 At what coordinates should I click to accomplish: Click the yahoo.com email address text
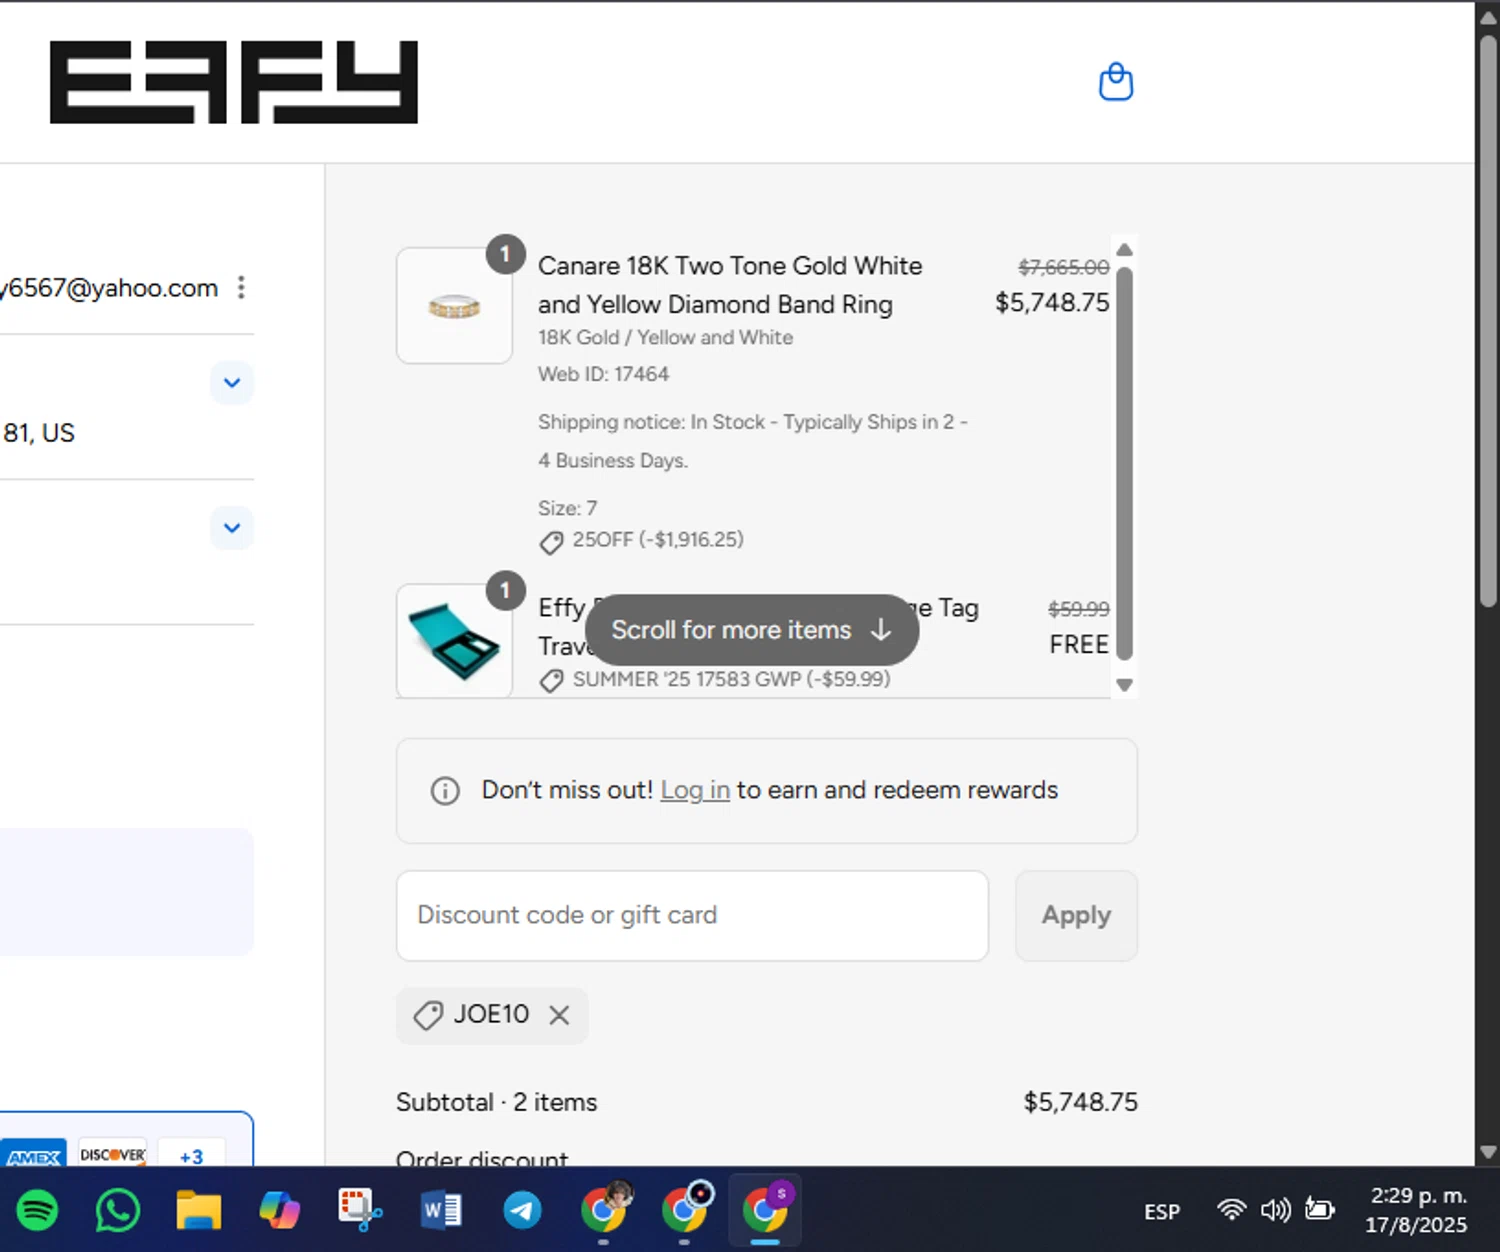tap(109, 288)
